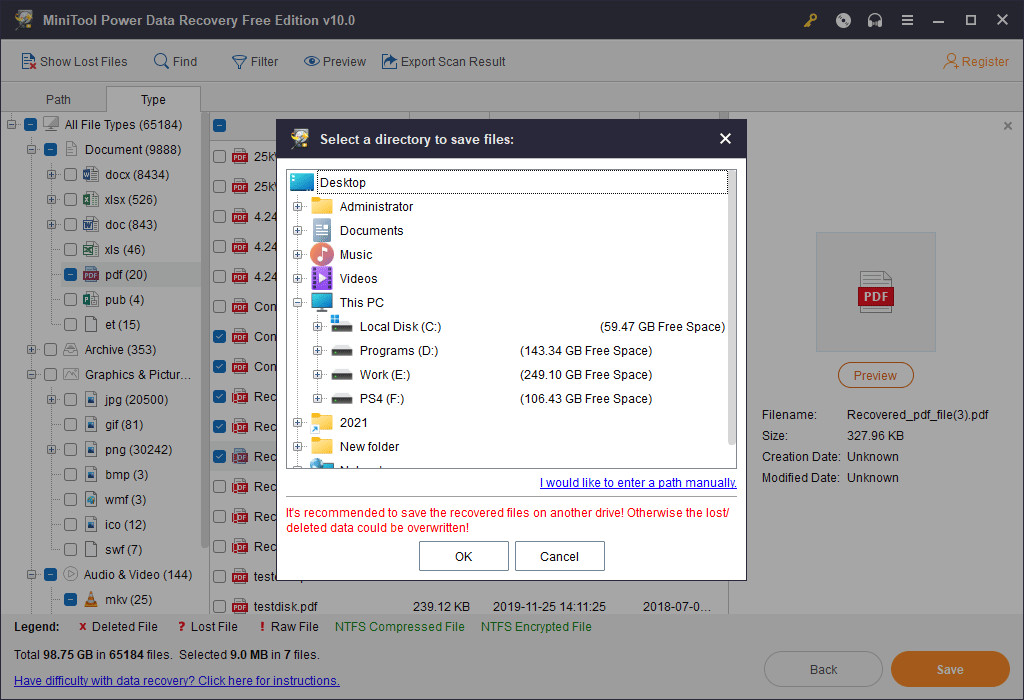Select the ico (12) file type icon
The image size is (1024, 700).
point(91,524)
